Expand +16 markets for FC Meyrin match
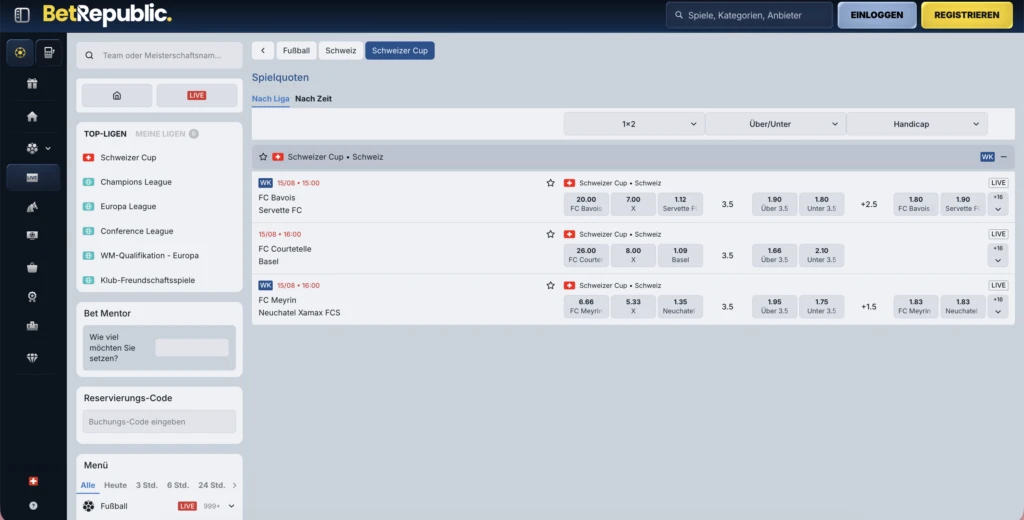Image resolution: width=1024 pixels, height=520 pixels. coord(998,306)
